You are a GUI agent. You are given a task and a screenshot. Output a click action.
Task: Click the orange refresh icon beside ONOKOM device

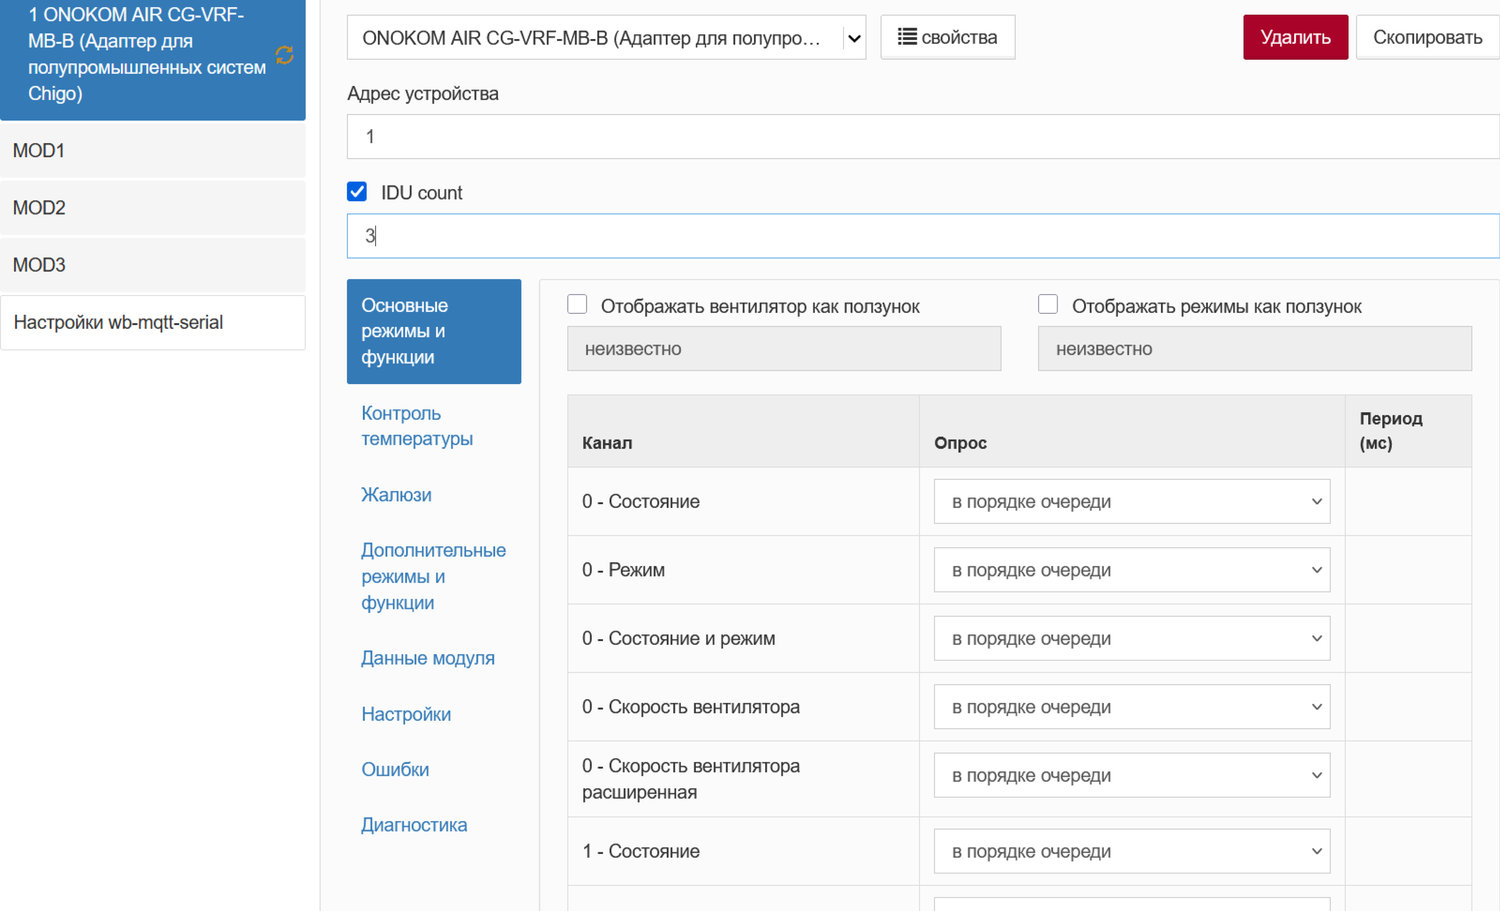point(284,55)
